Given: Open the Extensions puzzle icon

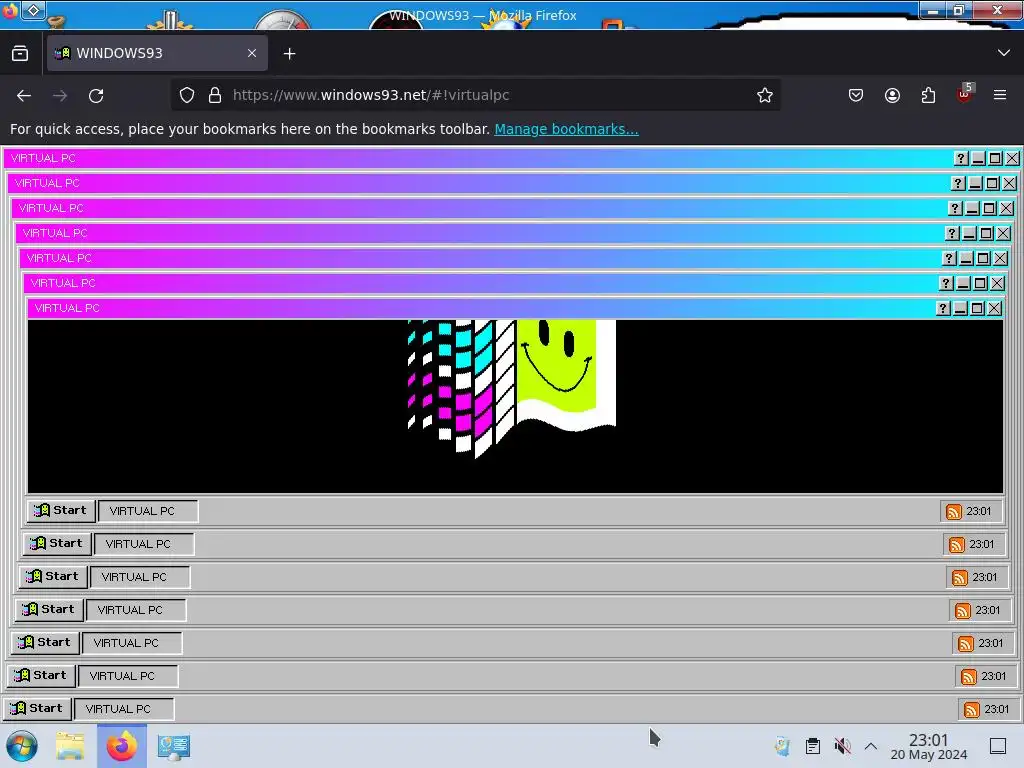Looking at the screenshot, I should 928,95.
